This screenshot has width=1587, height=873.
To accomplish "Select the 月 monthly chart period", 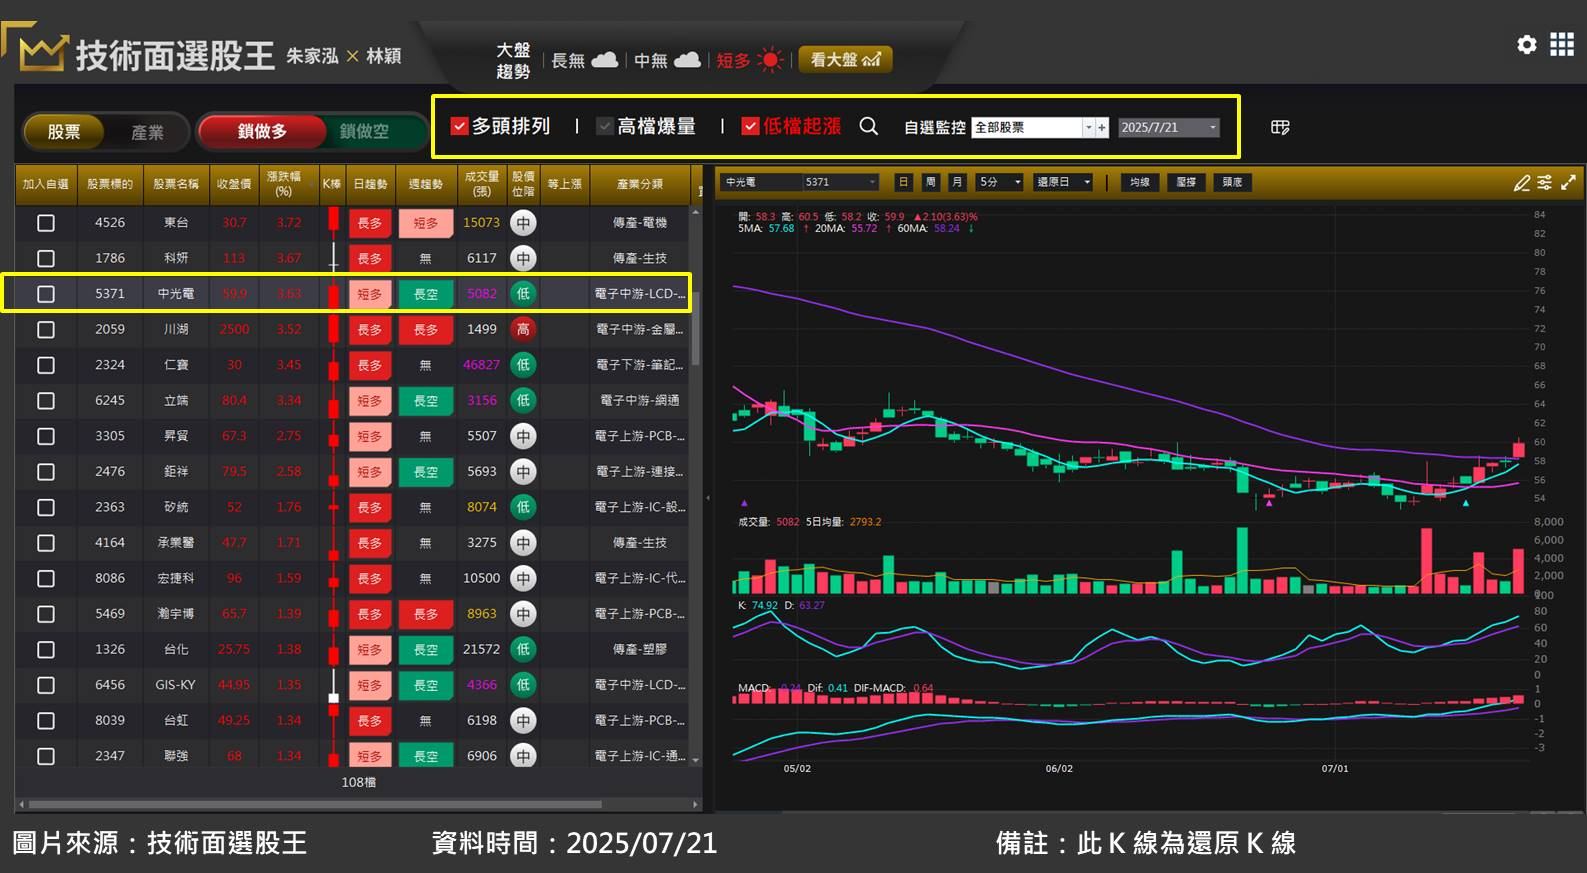I will 957,182.
